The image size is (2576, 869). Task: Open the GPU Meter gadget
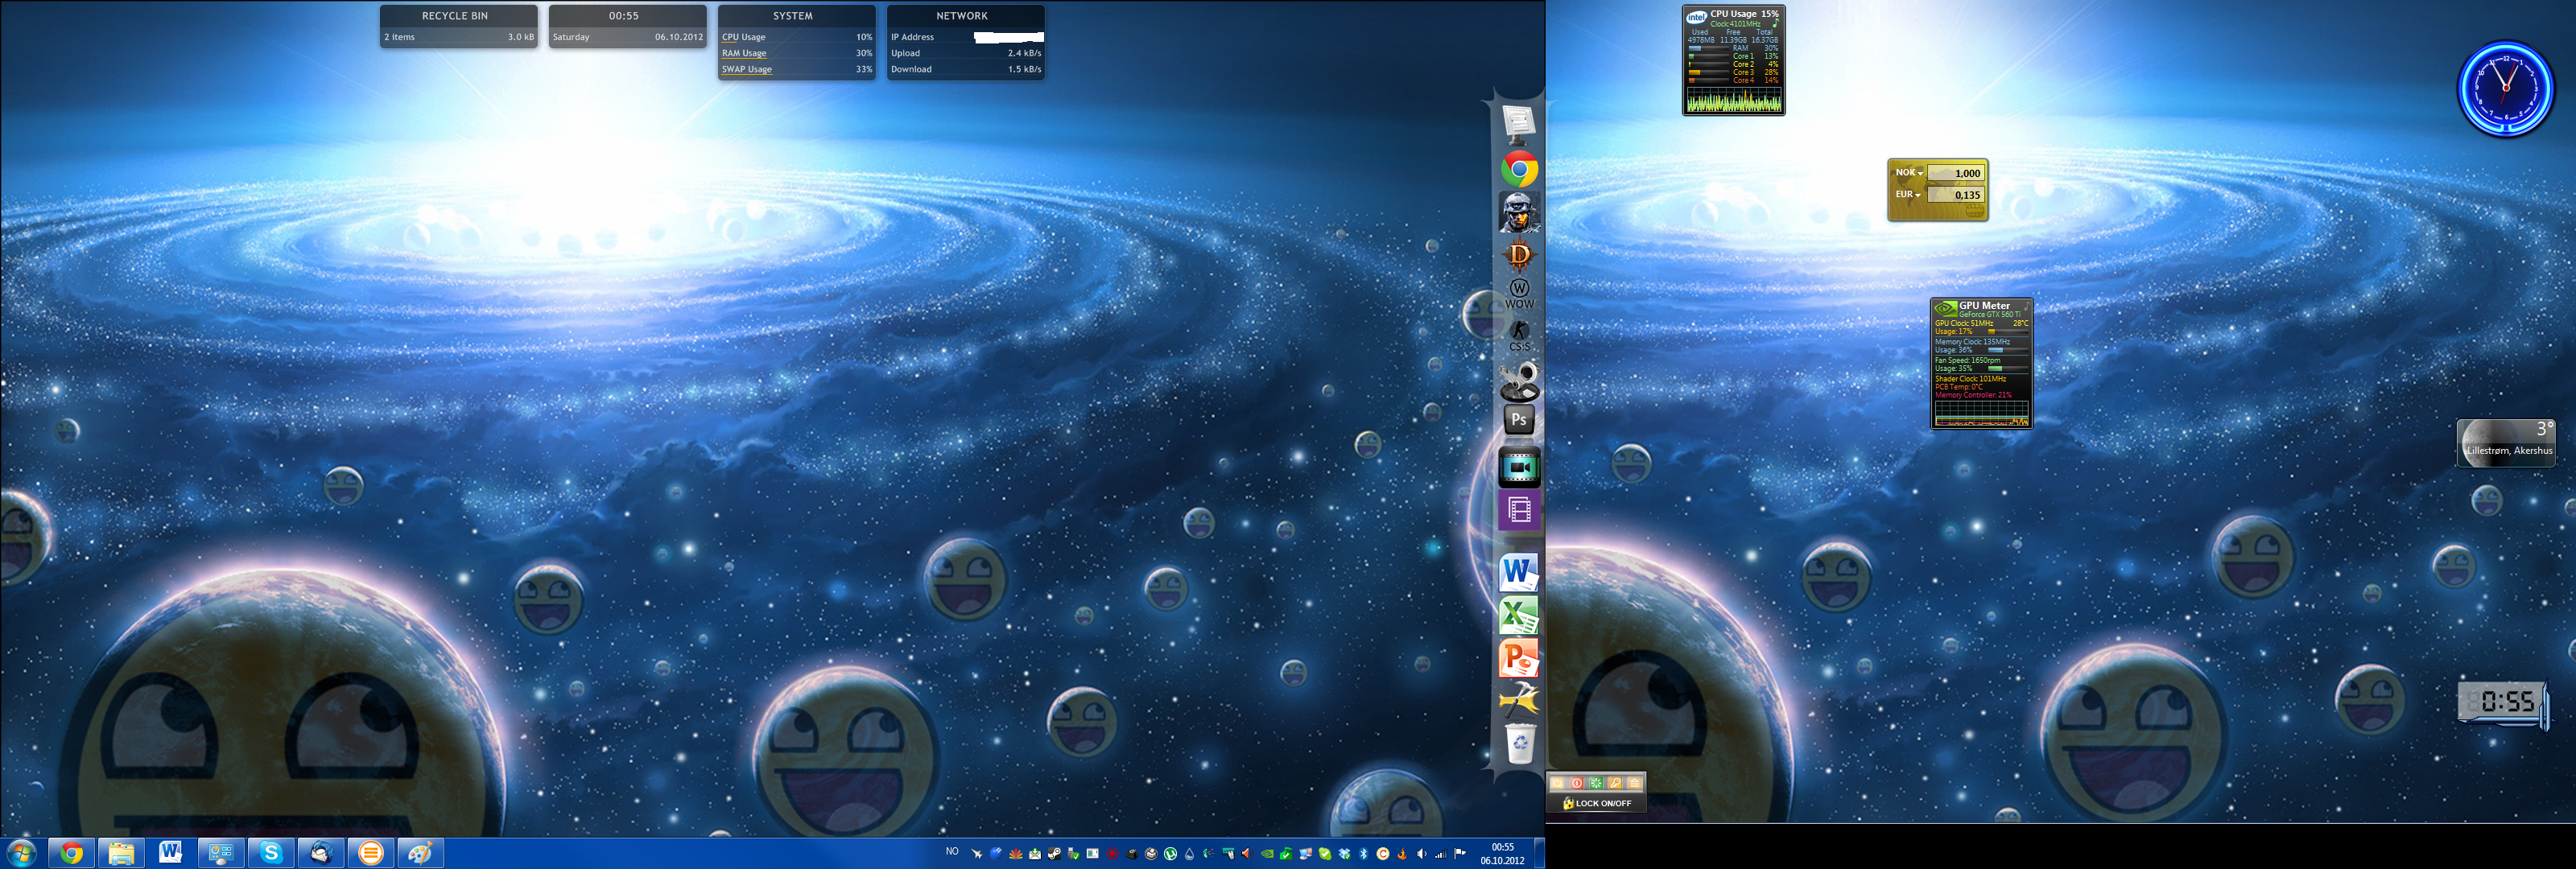coord(1981,363)
